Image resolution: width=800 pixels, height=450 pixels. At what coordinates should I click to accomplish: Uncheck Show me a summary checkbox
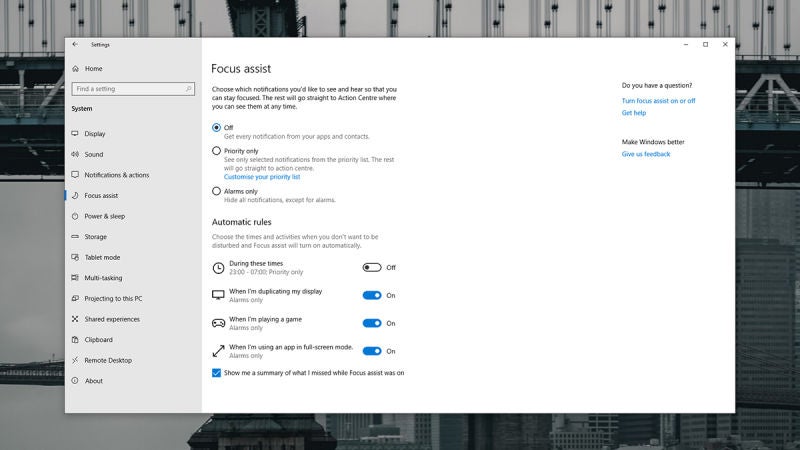point(217,372)
